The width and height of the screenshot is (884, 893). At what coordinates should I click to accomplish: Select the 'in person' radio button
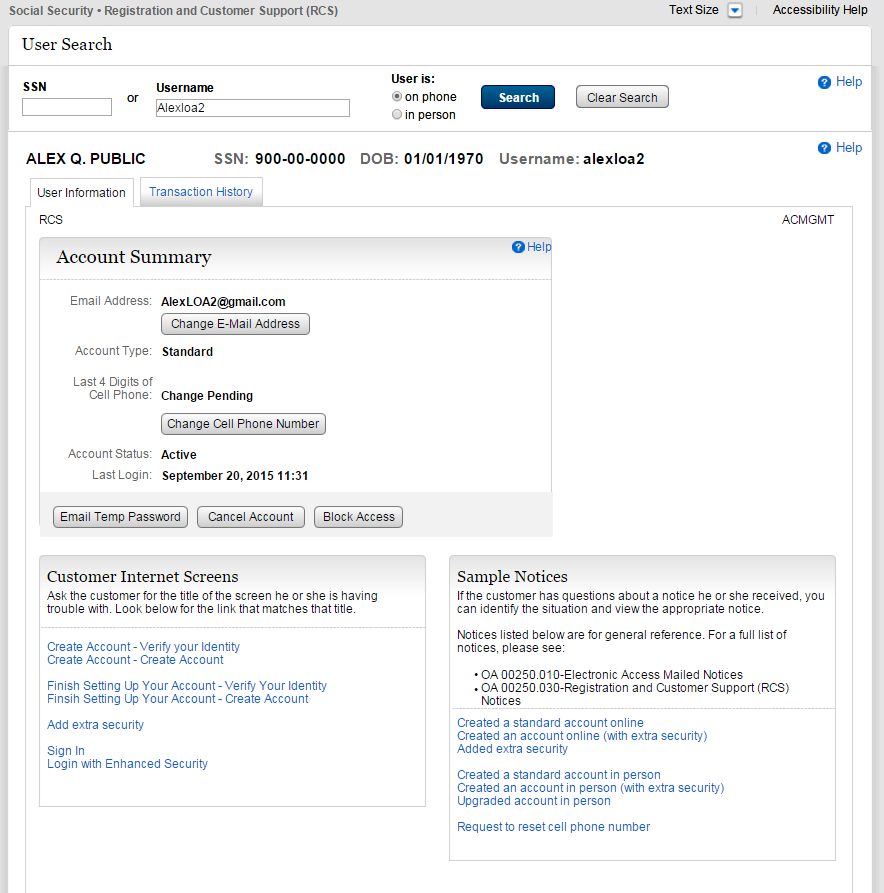click(397, 114)
